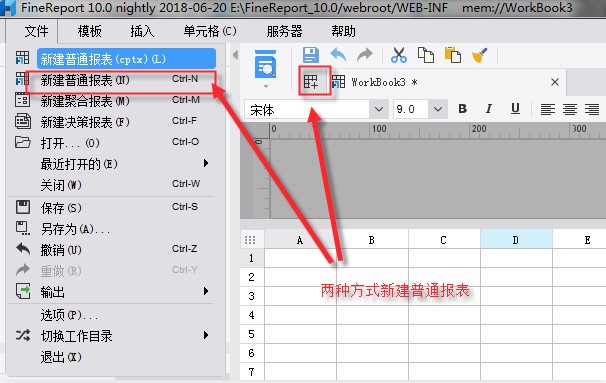This screenshot has height=383, width=606.
Task: Choose 选项(P)... in file menu
Action: (x=114, y=315)
